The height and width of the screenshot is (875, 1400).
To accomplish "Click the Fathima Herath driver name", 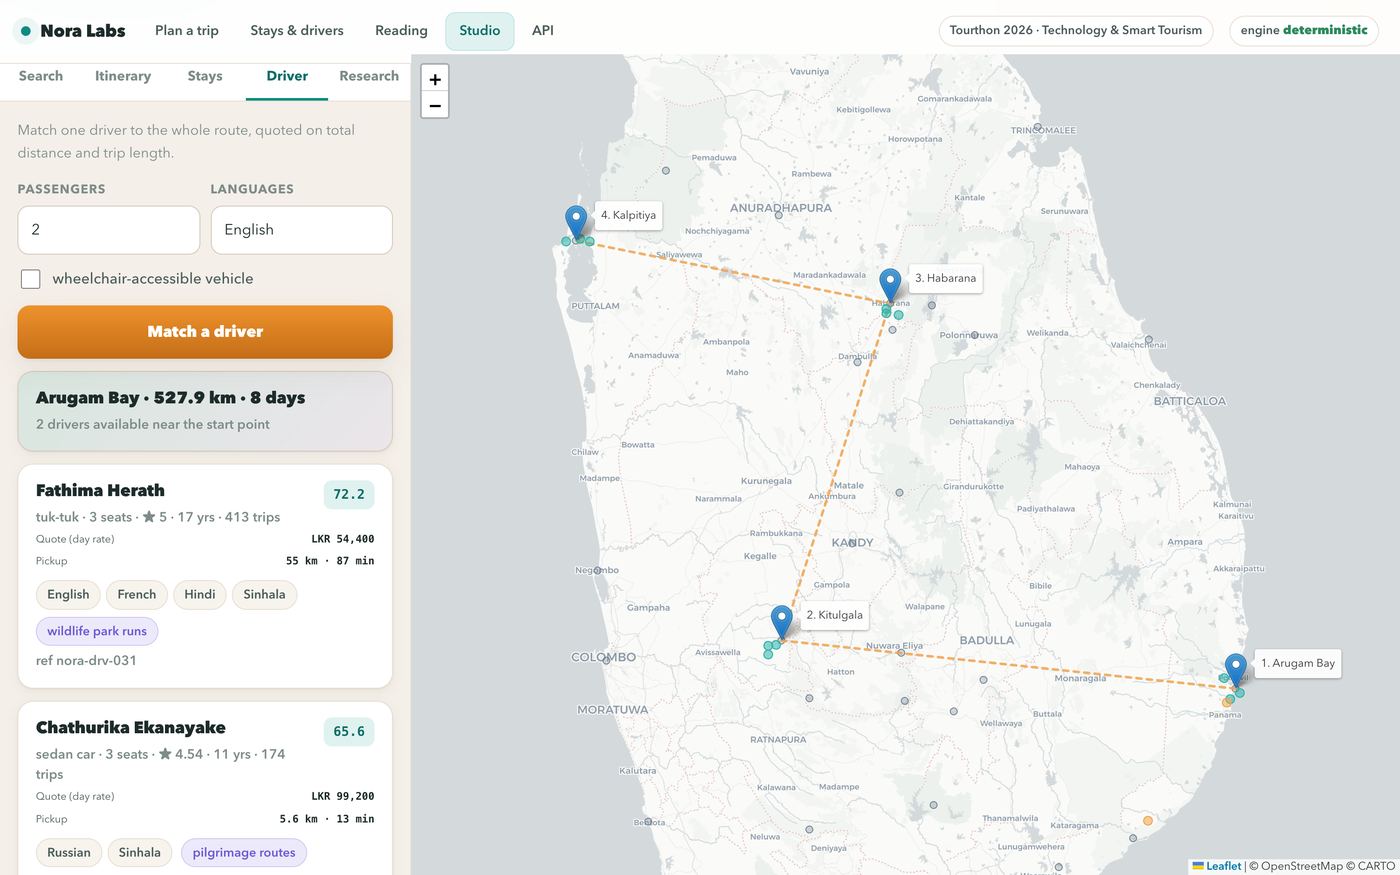I will coord(100,490).
